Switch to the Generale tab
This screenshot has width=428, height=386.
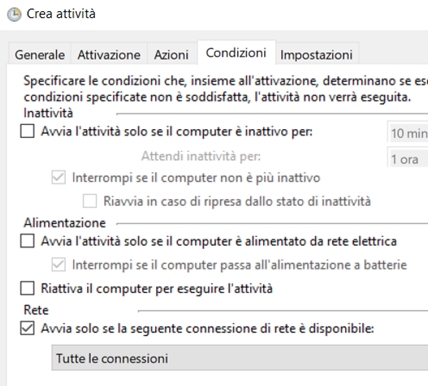tap(40, 55)
